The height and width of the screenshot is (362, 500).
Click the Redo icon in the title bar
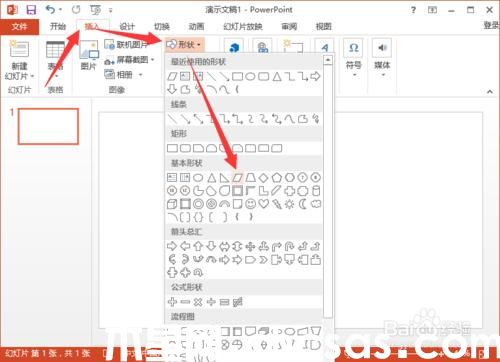point(76,10)
